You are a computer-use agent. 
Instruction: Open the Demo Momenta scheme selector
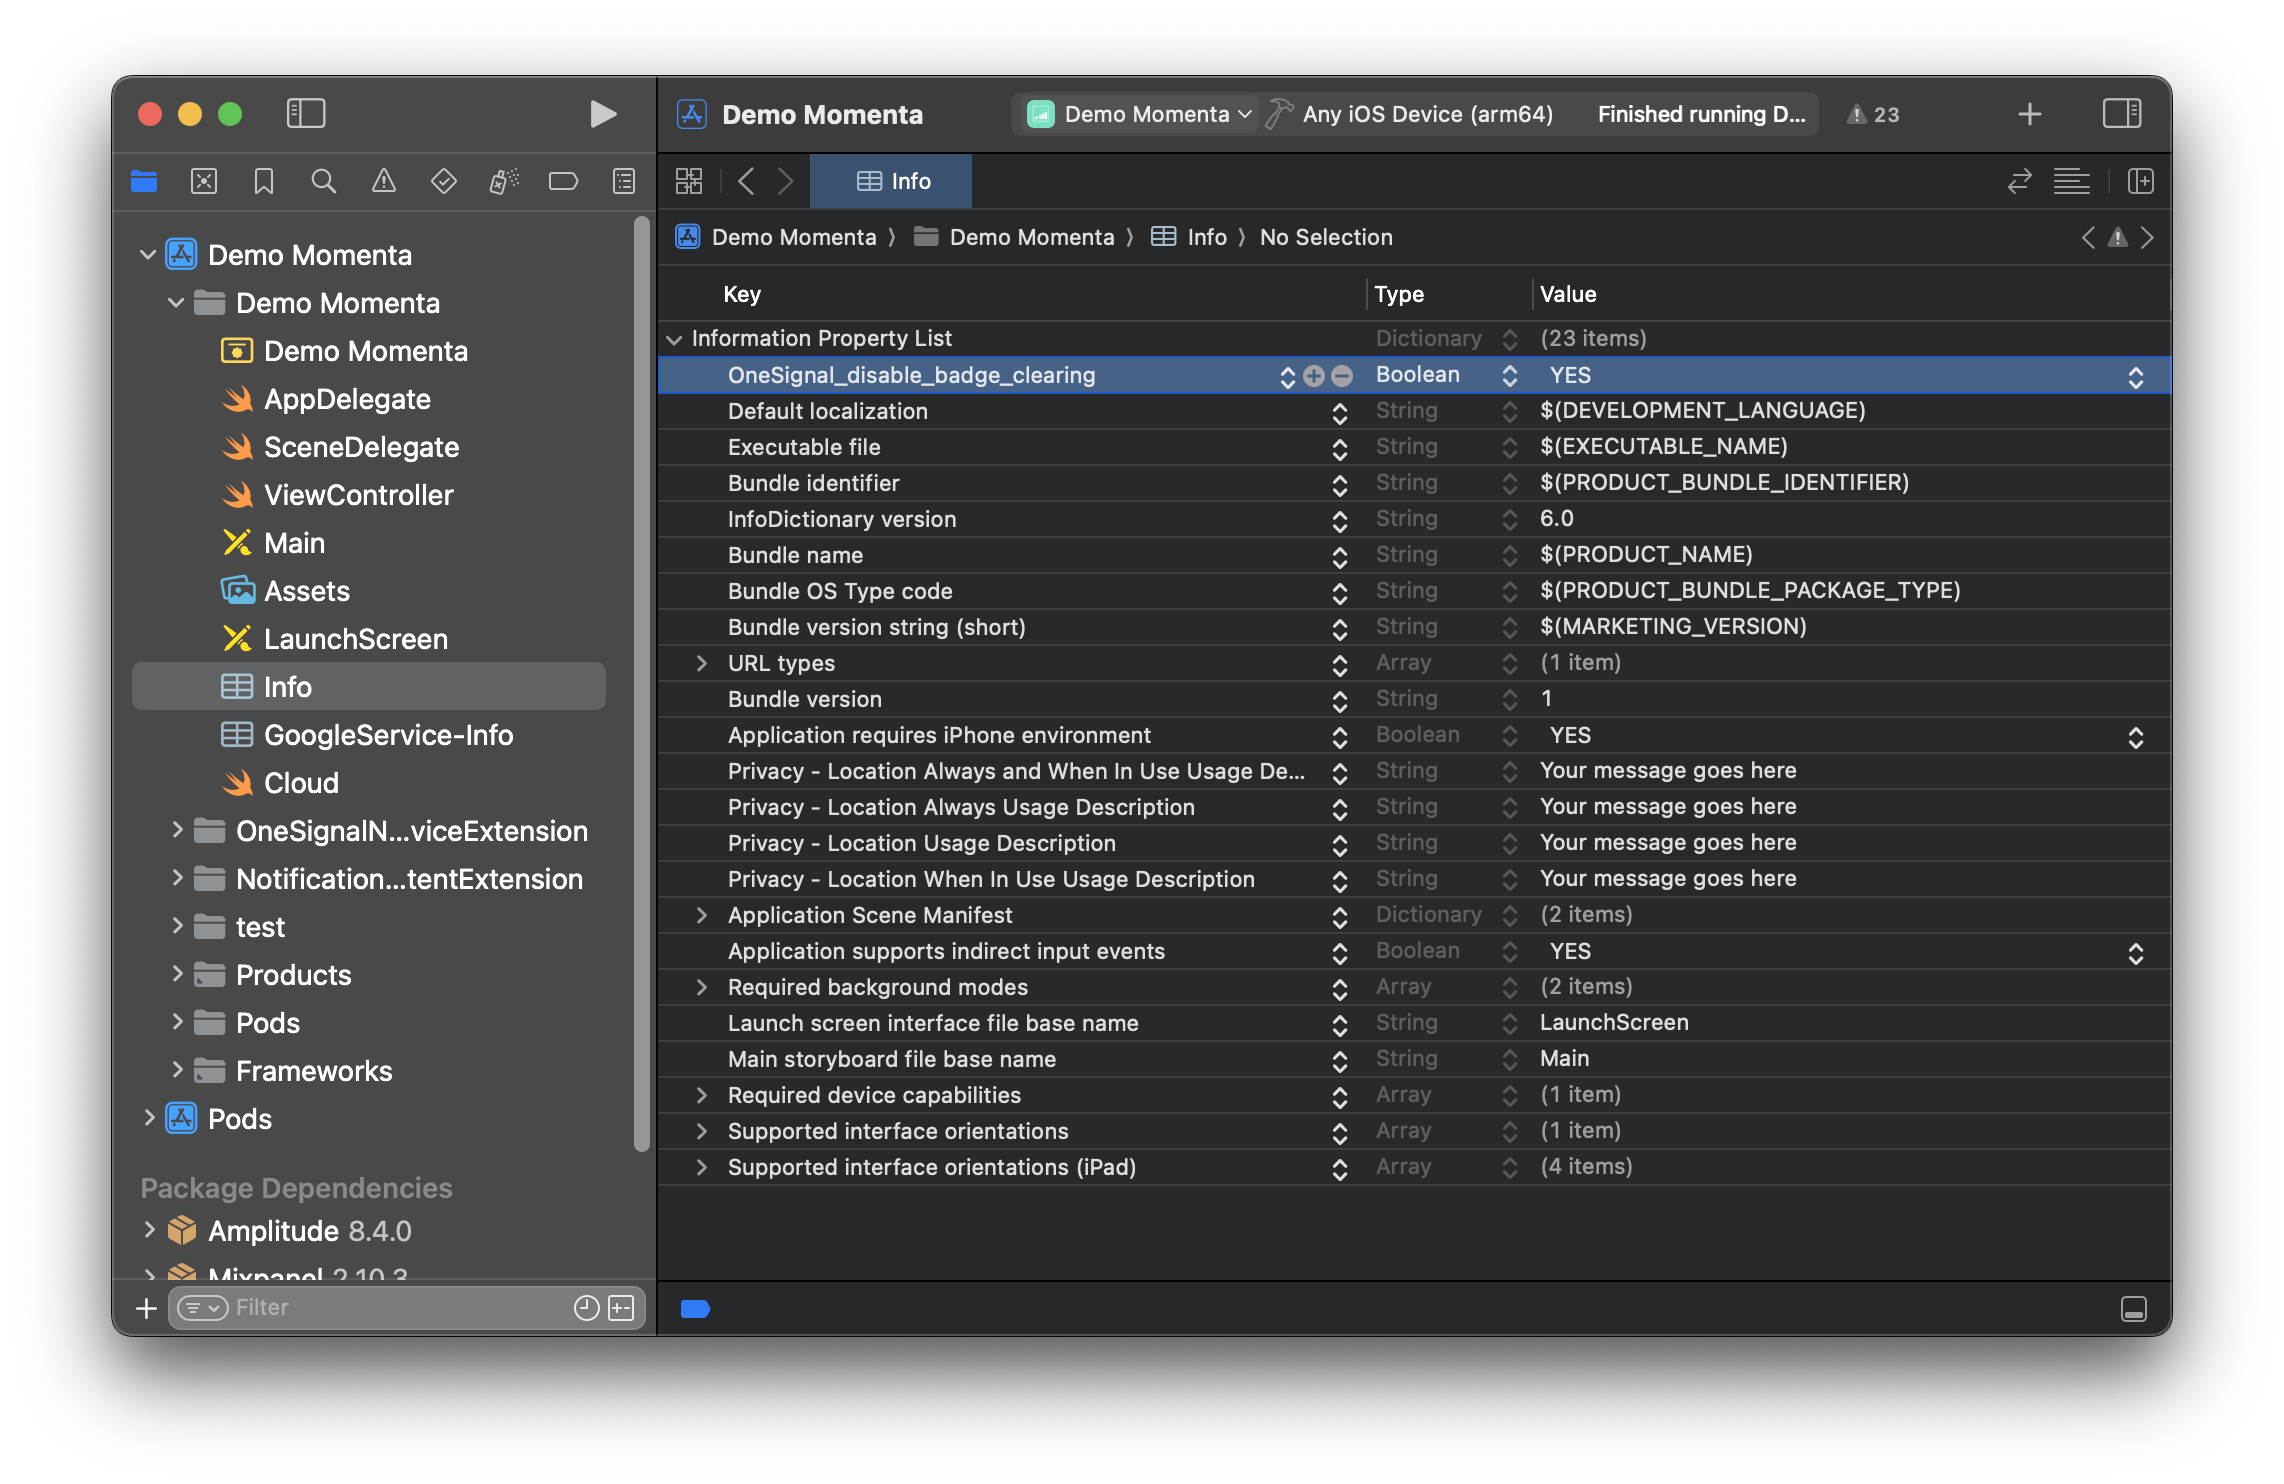[1139, 115]
